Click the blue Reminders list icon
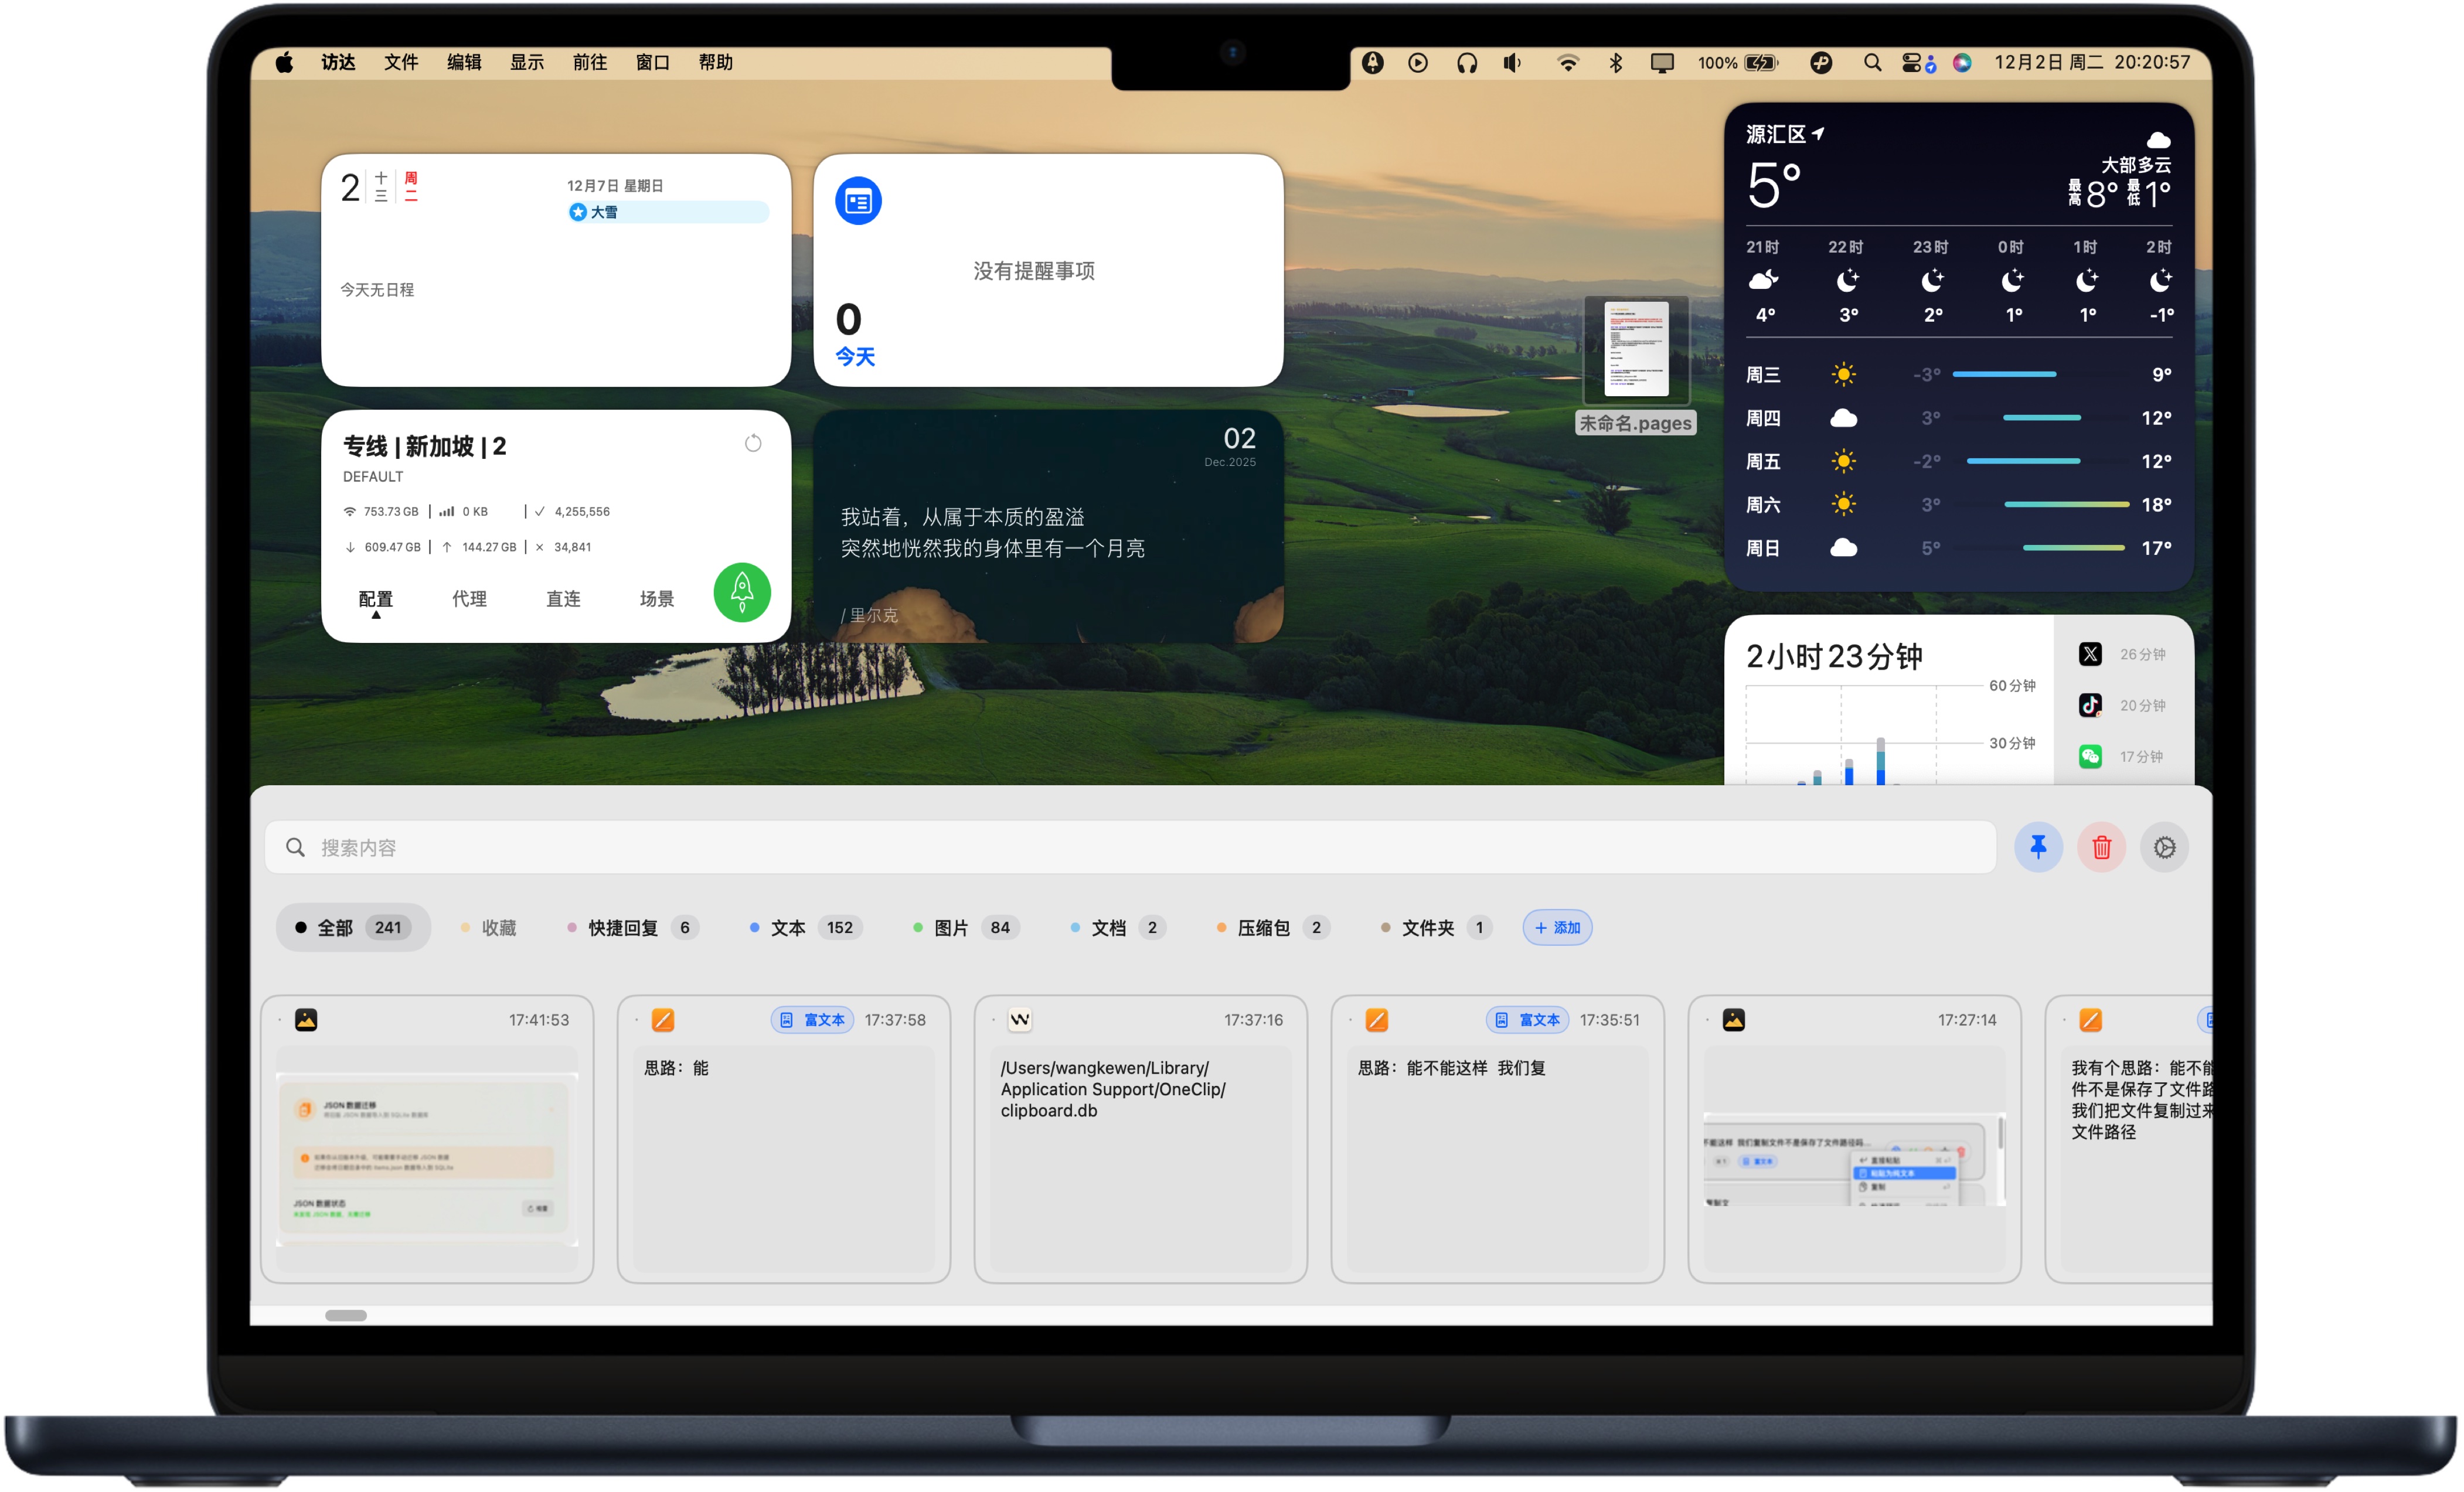This screenshot has width=2464, height=1492. coord(858,201)
